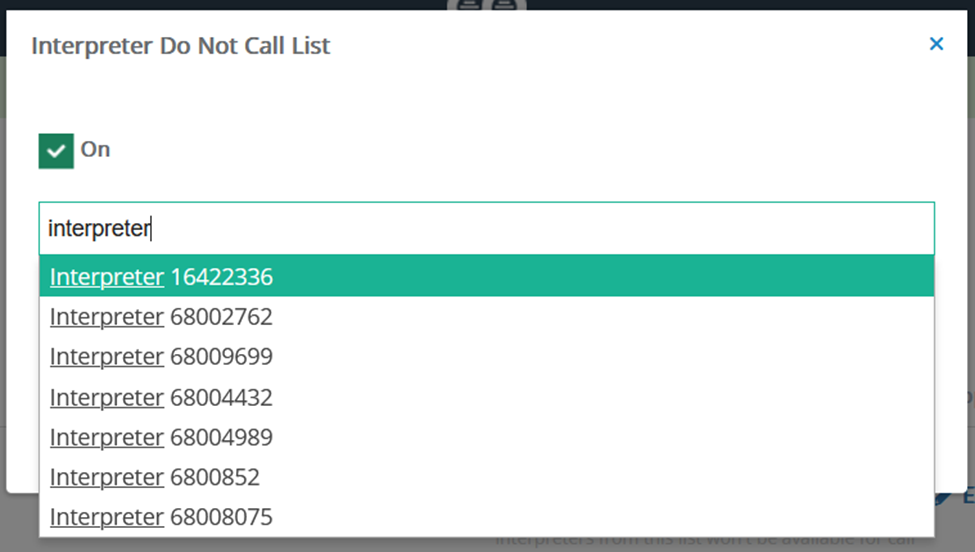The height and width of the screenshot is (552, 975).
Task: Choose Interpreter 68004989 option
Action: pyautogui.click(x=486, y=437)
